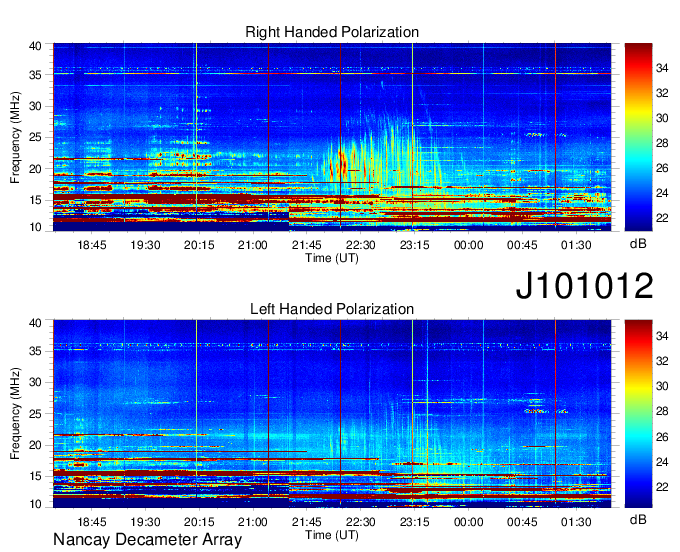680x552 pixels.
Task: Click the 24 dB tick on Right Handed color bar
Action: (x=662, y=193)
